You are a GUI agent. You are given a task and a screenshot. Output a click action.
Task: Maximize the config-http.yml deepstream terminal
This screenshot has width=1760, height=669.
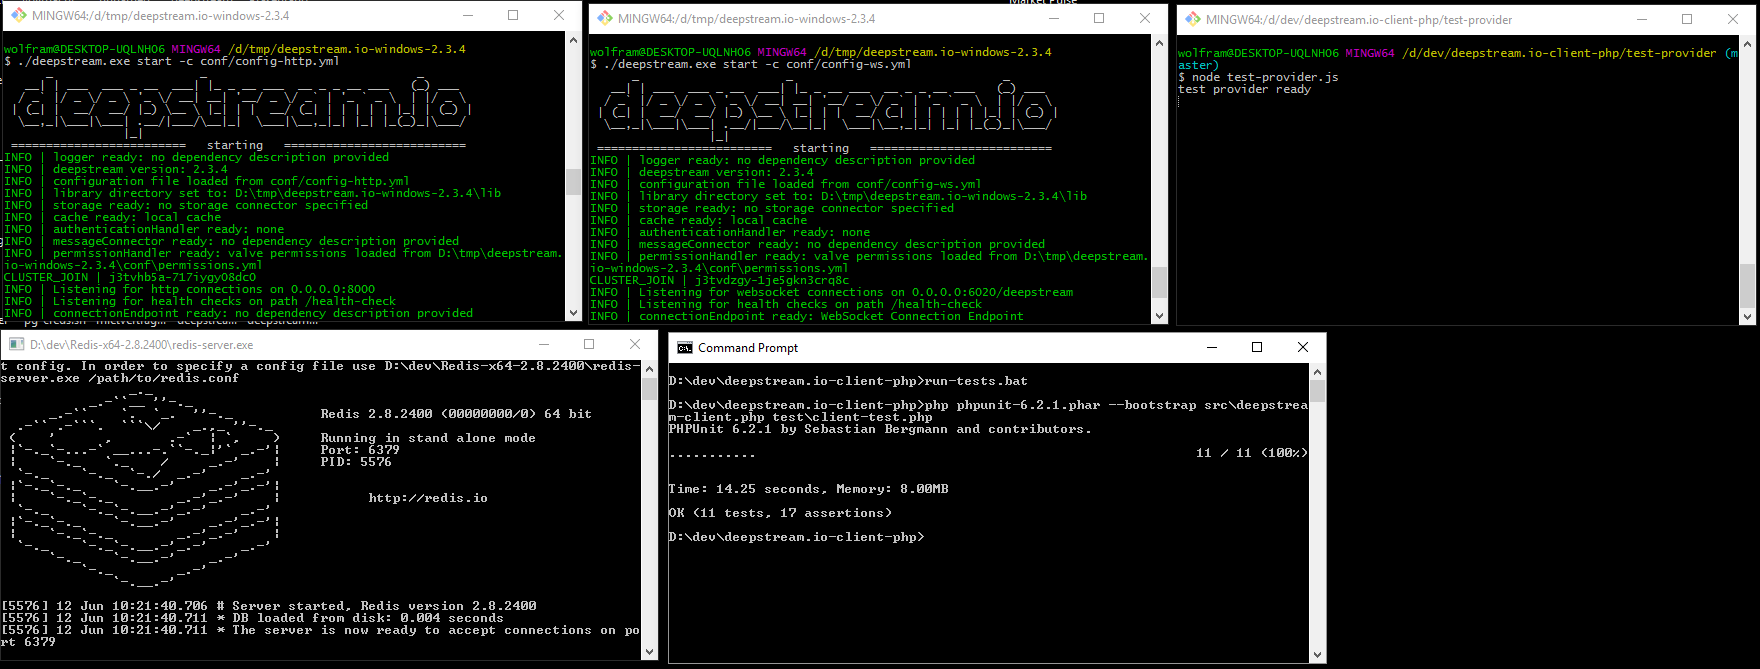click(x=513, y=16)
